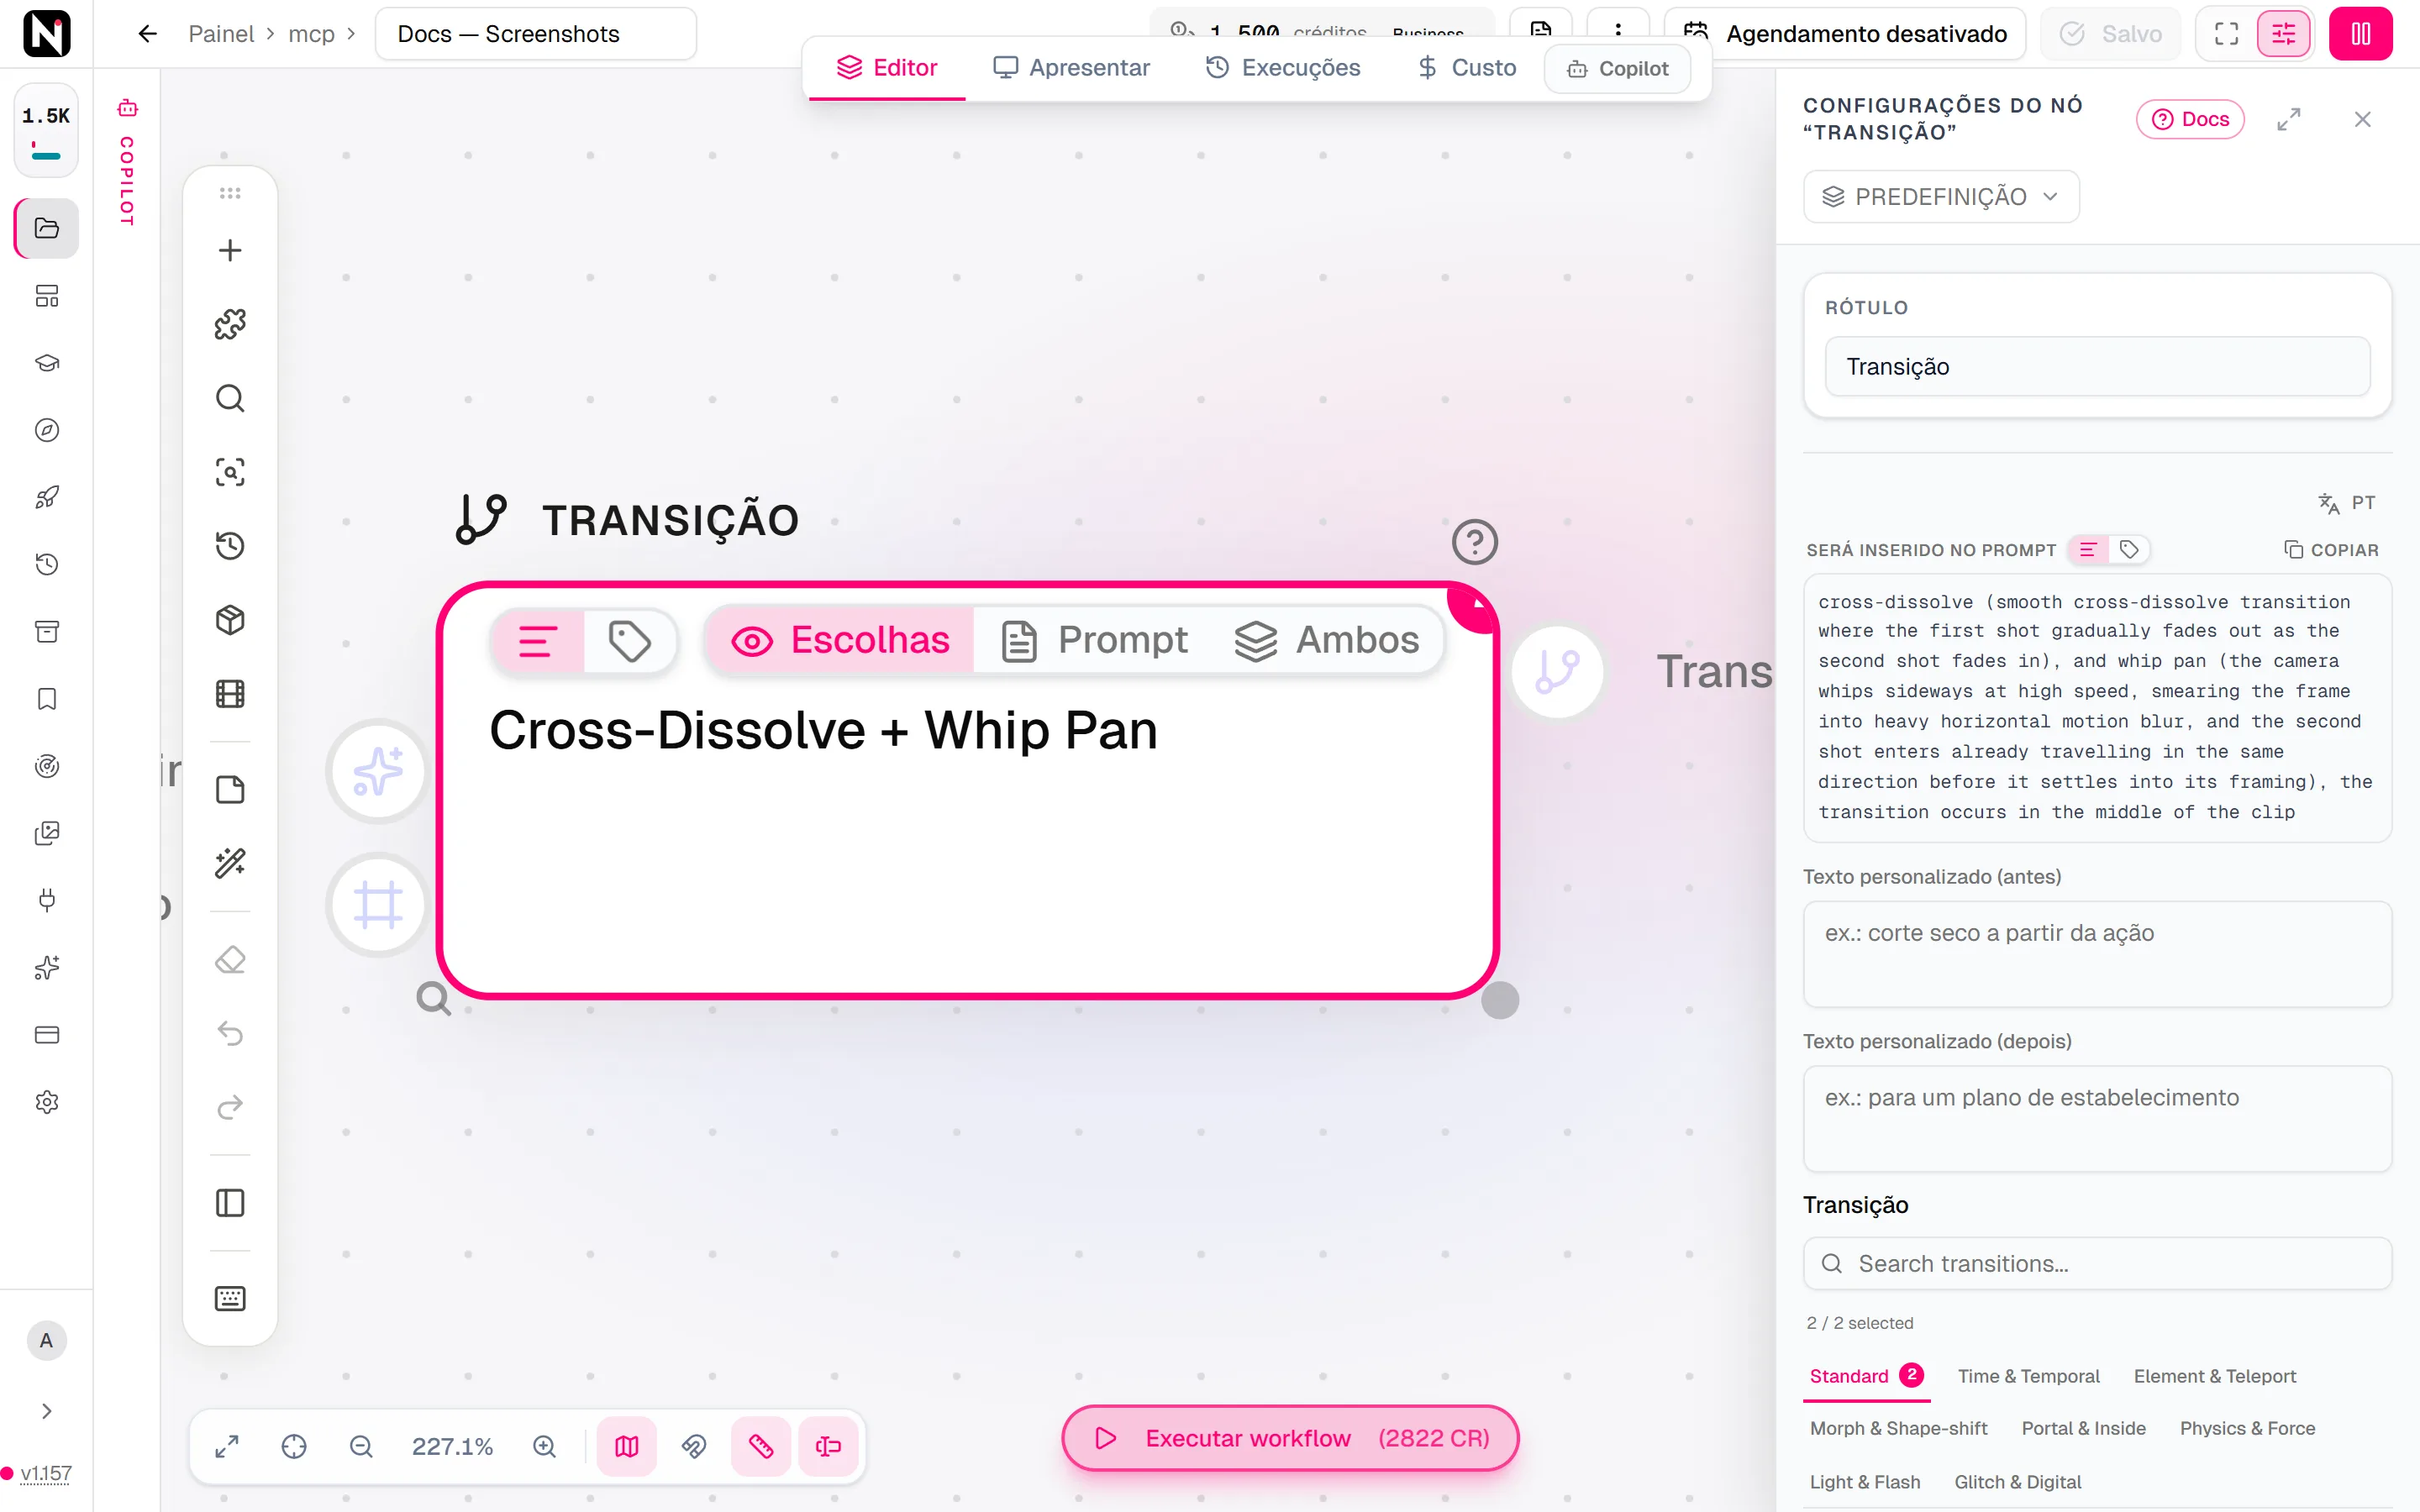The height and width of the screenshot is (1512, 2420).
Task: Select the Prompt view on the node
Action: [1095, 640]
